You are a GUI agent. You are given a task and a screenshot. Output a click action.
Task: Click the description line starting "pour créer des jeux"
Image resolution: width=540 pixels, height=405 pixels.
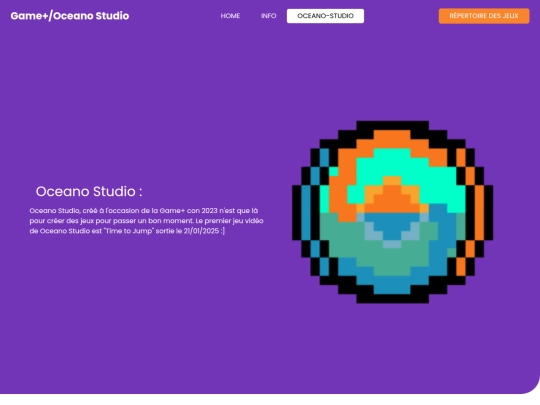[x=146, y=221]
